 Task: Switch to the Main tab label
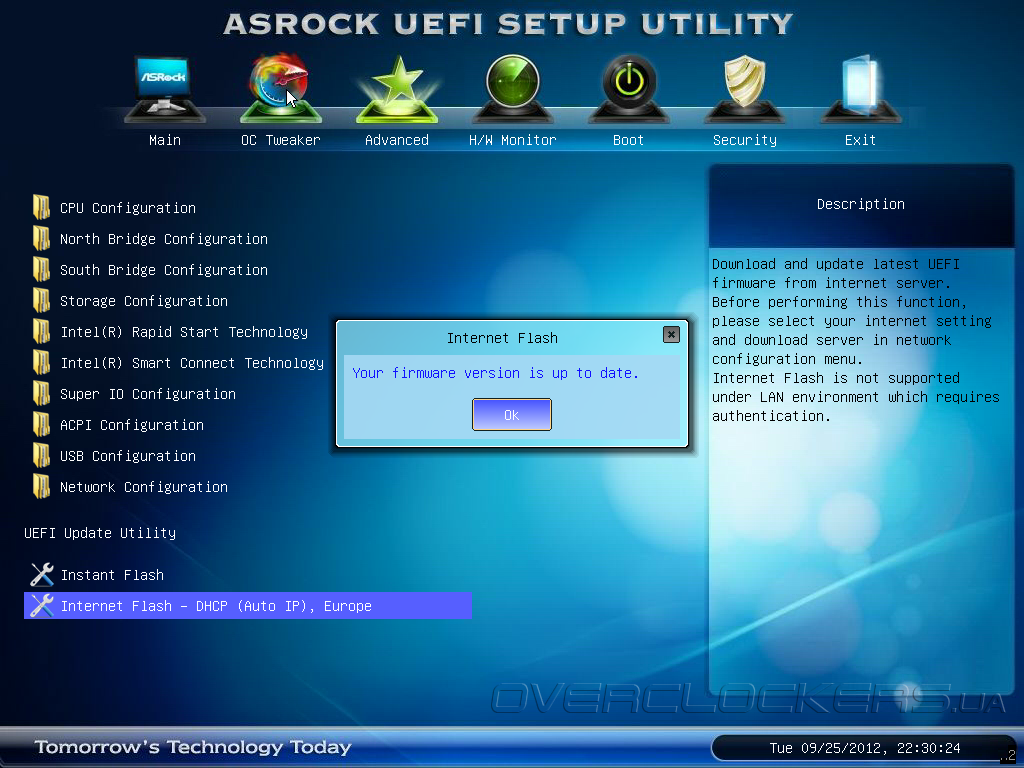tap(165, 140)
